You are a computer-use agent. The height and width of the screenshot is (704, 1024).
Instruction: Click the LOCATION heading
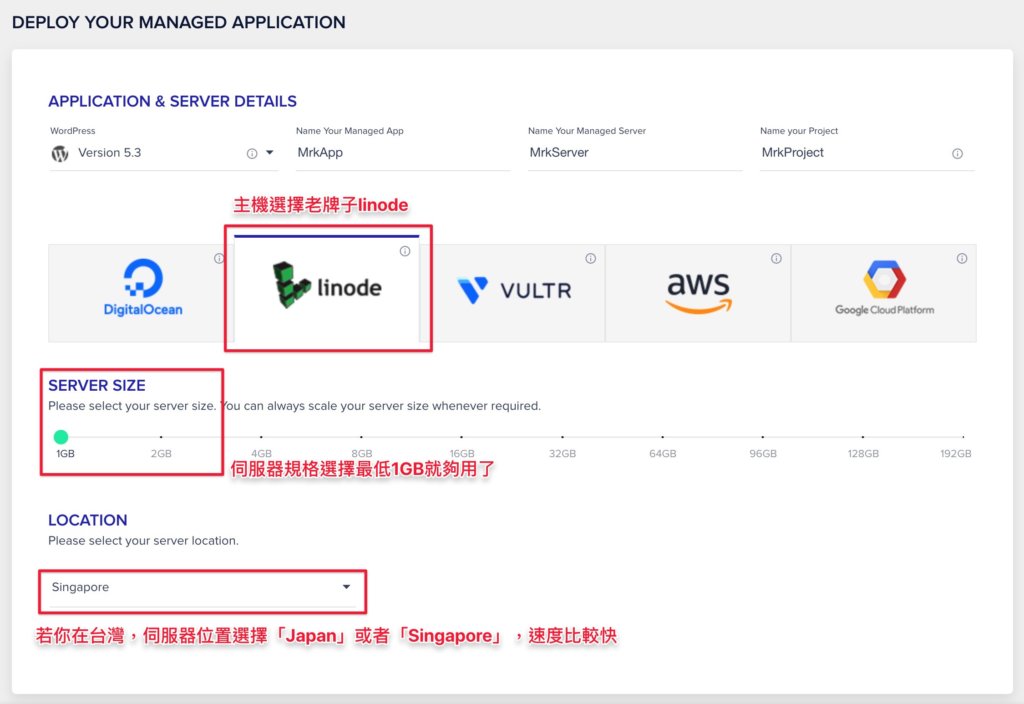[88, 520]
